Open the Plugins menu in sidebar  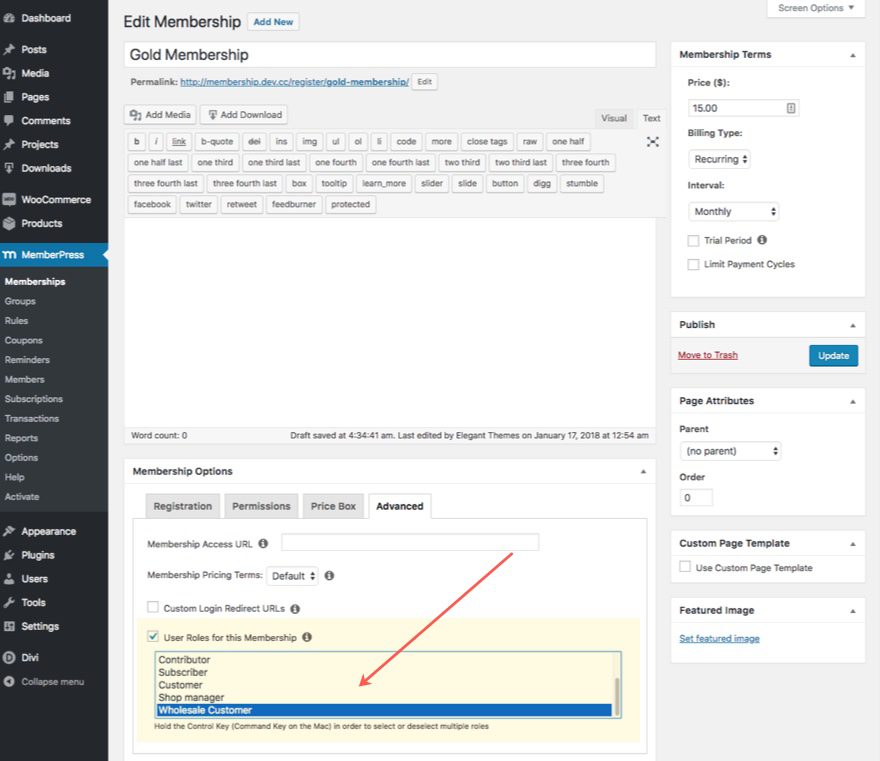click(38, 555)
